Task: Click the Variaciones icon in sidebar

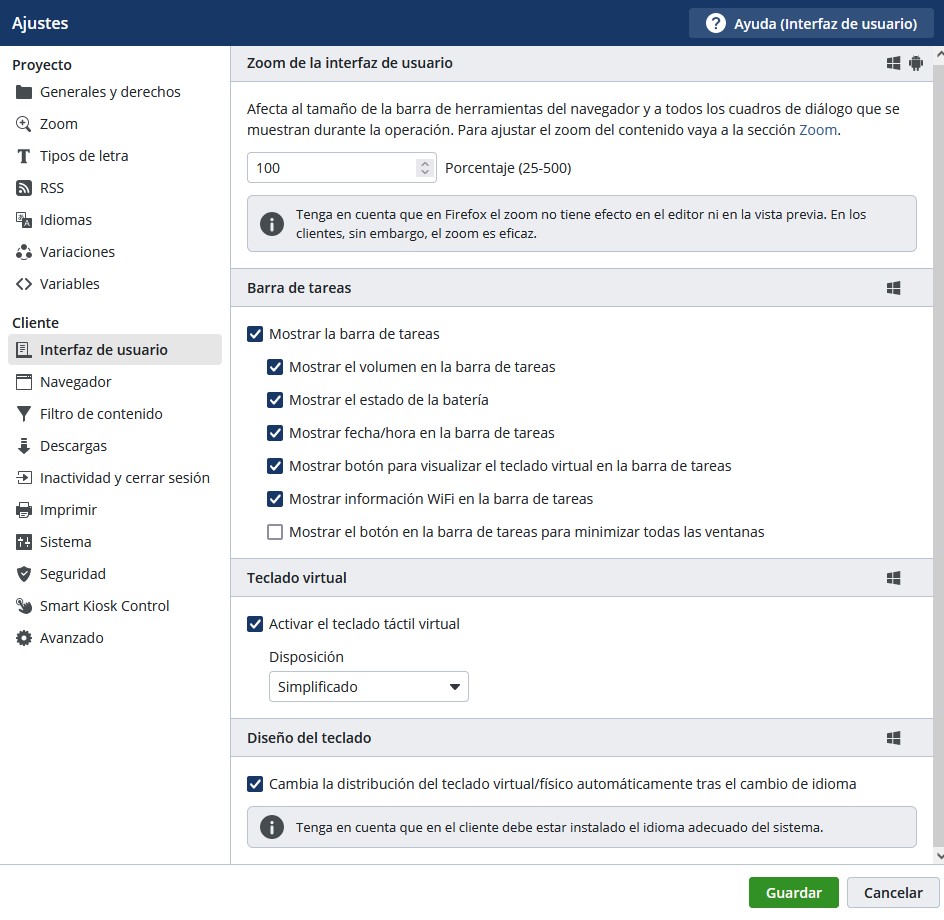Action: [x=24, y=252]
